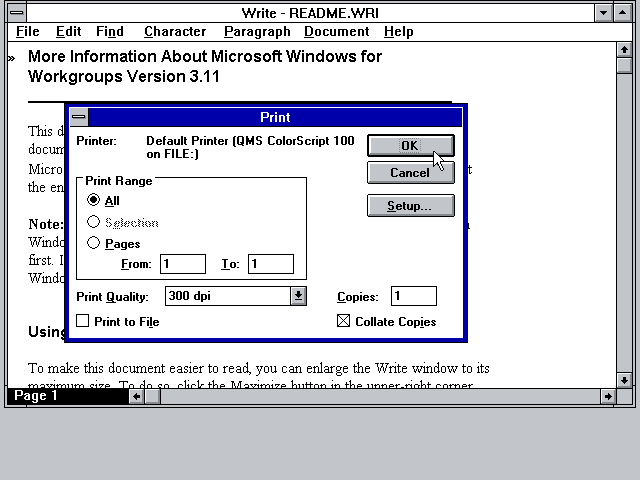Open the Edit menu
Image resolution: width=640 pixels, height=480 pixels.
[x=68, y=31]
